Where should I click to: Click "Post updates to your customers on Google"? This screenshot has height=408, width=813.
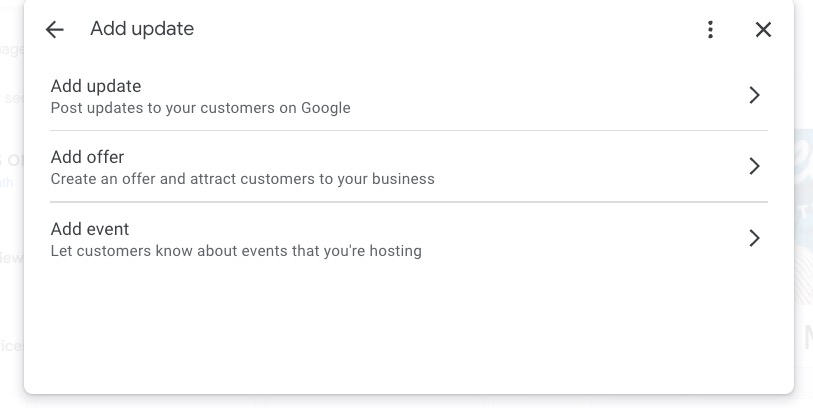(200, 108)
